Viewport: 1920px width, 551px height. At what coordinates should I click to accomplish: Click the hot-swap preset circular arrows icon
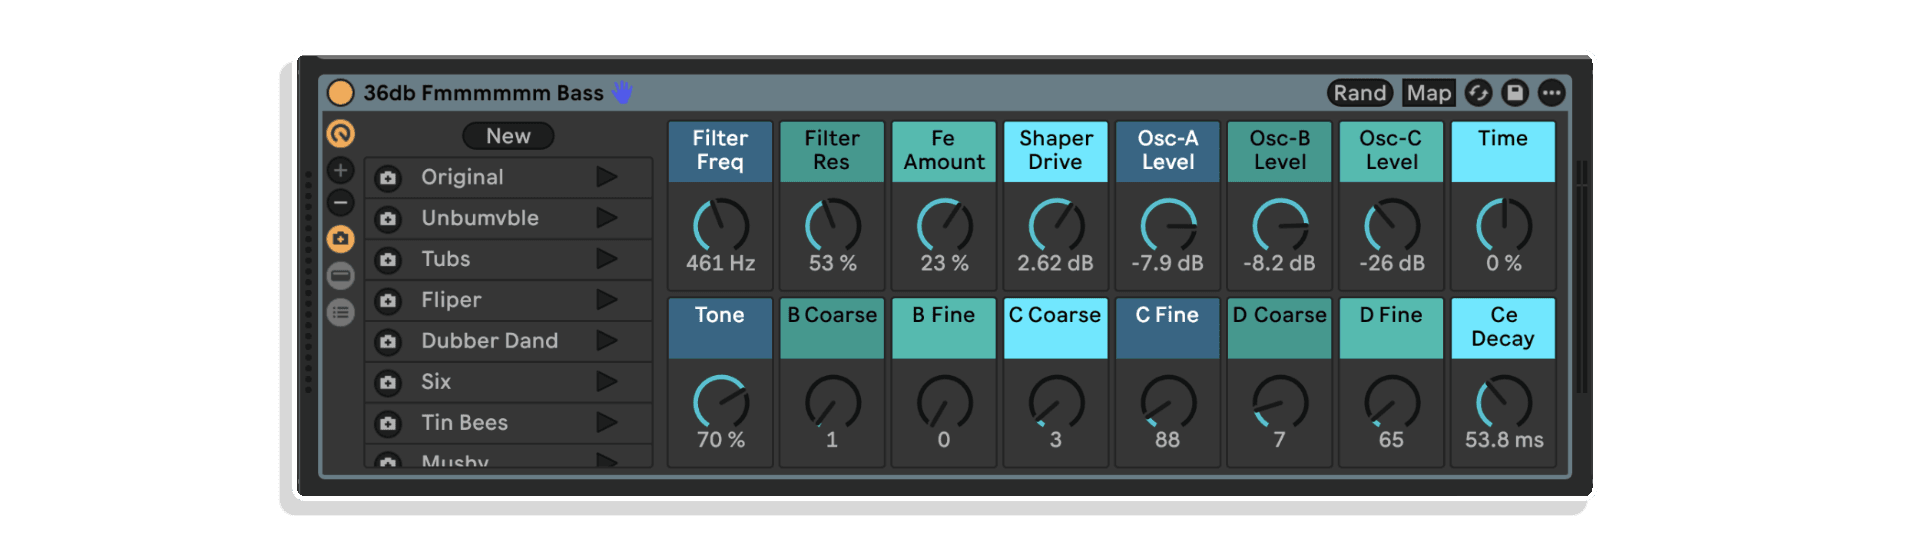pos(1478,93)
